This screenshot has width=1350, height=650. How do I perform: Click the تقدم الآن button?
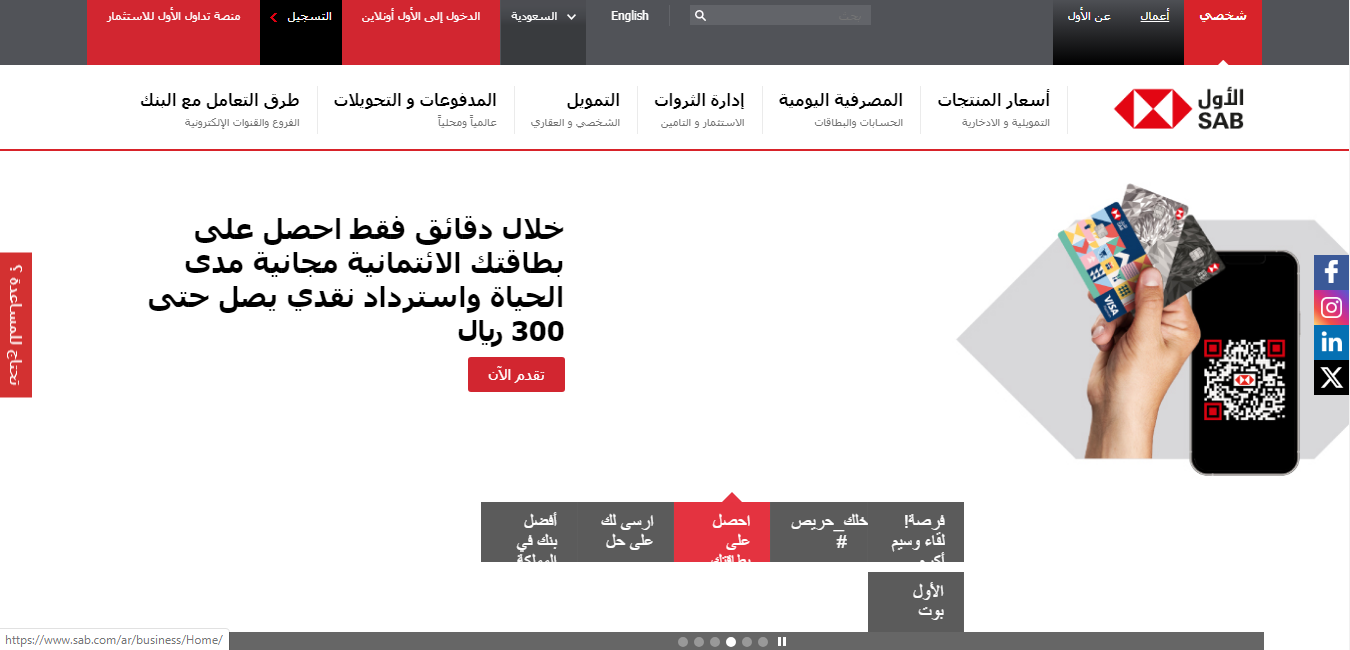(516, 375)
